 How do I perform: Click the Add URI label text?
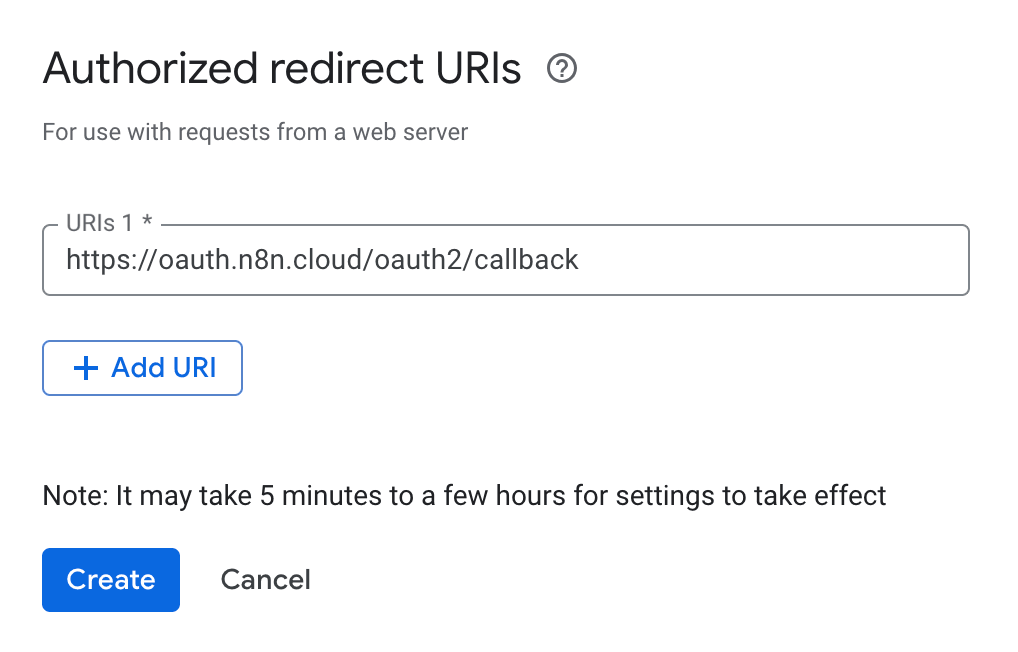pos(164,368)
